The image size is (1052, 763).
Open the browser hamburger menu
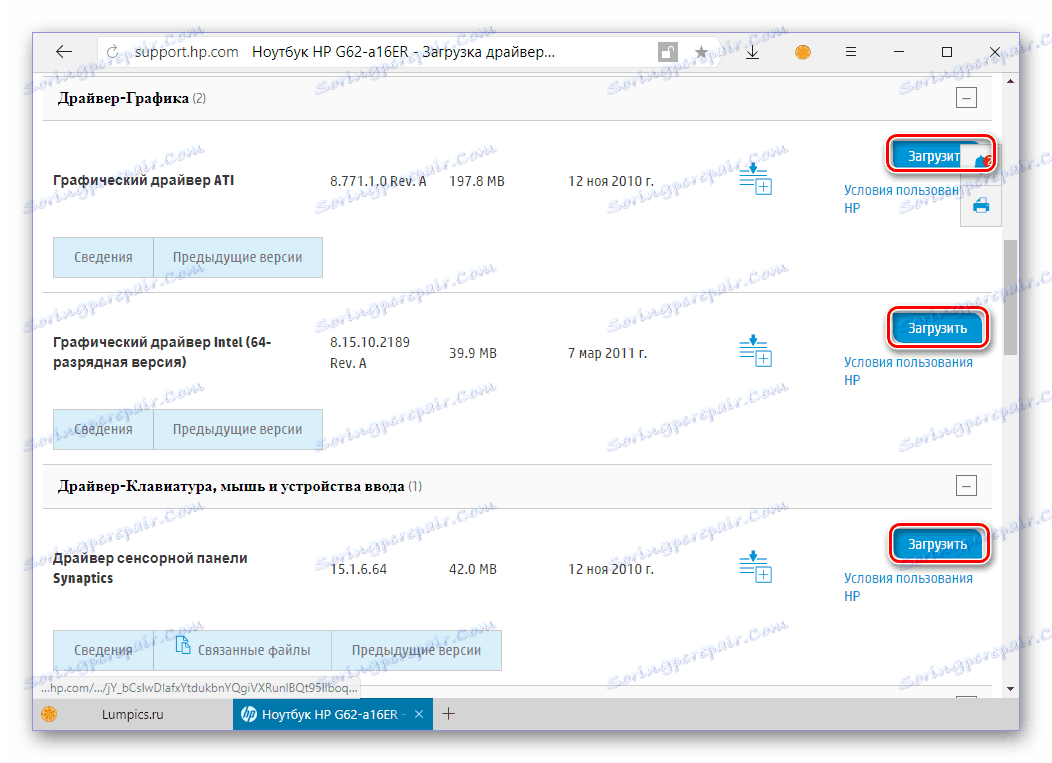coord(851,51)
